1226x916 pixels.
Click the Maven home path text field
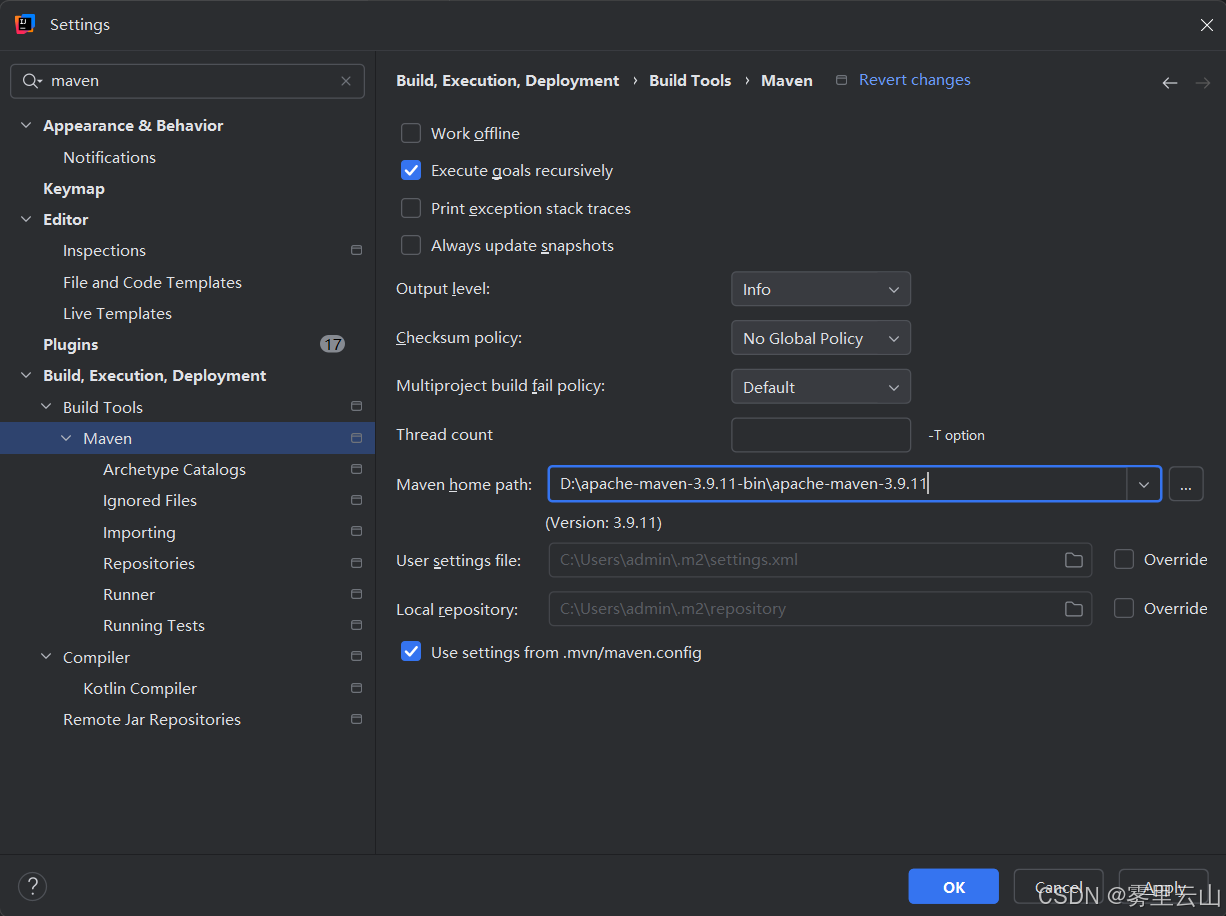(838, 484)
